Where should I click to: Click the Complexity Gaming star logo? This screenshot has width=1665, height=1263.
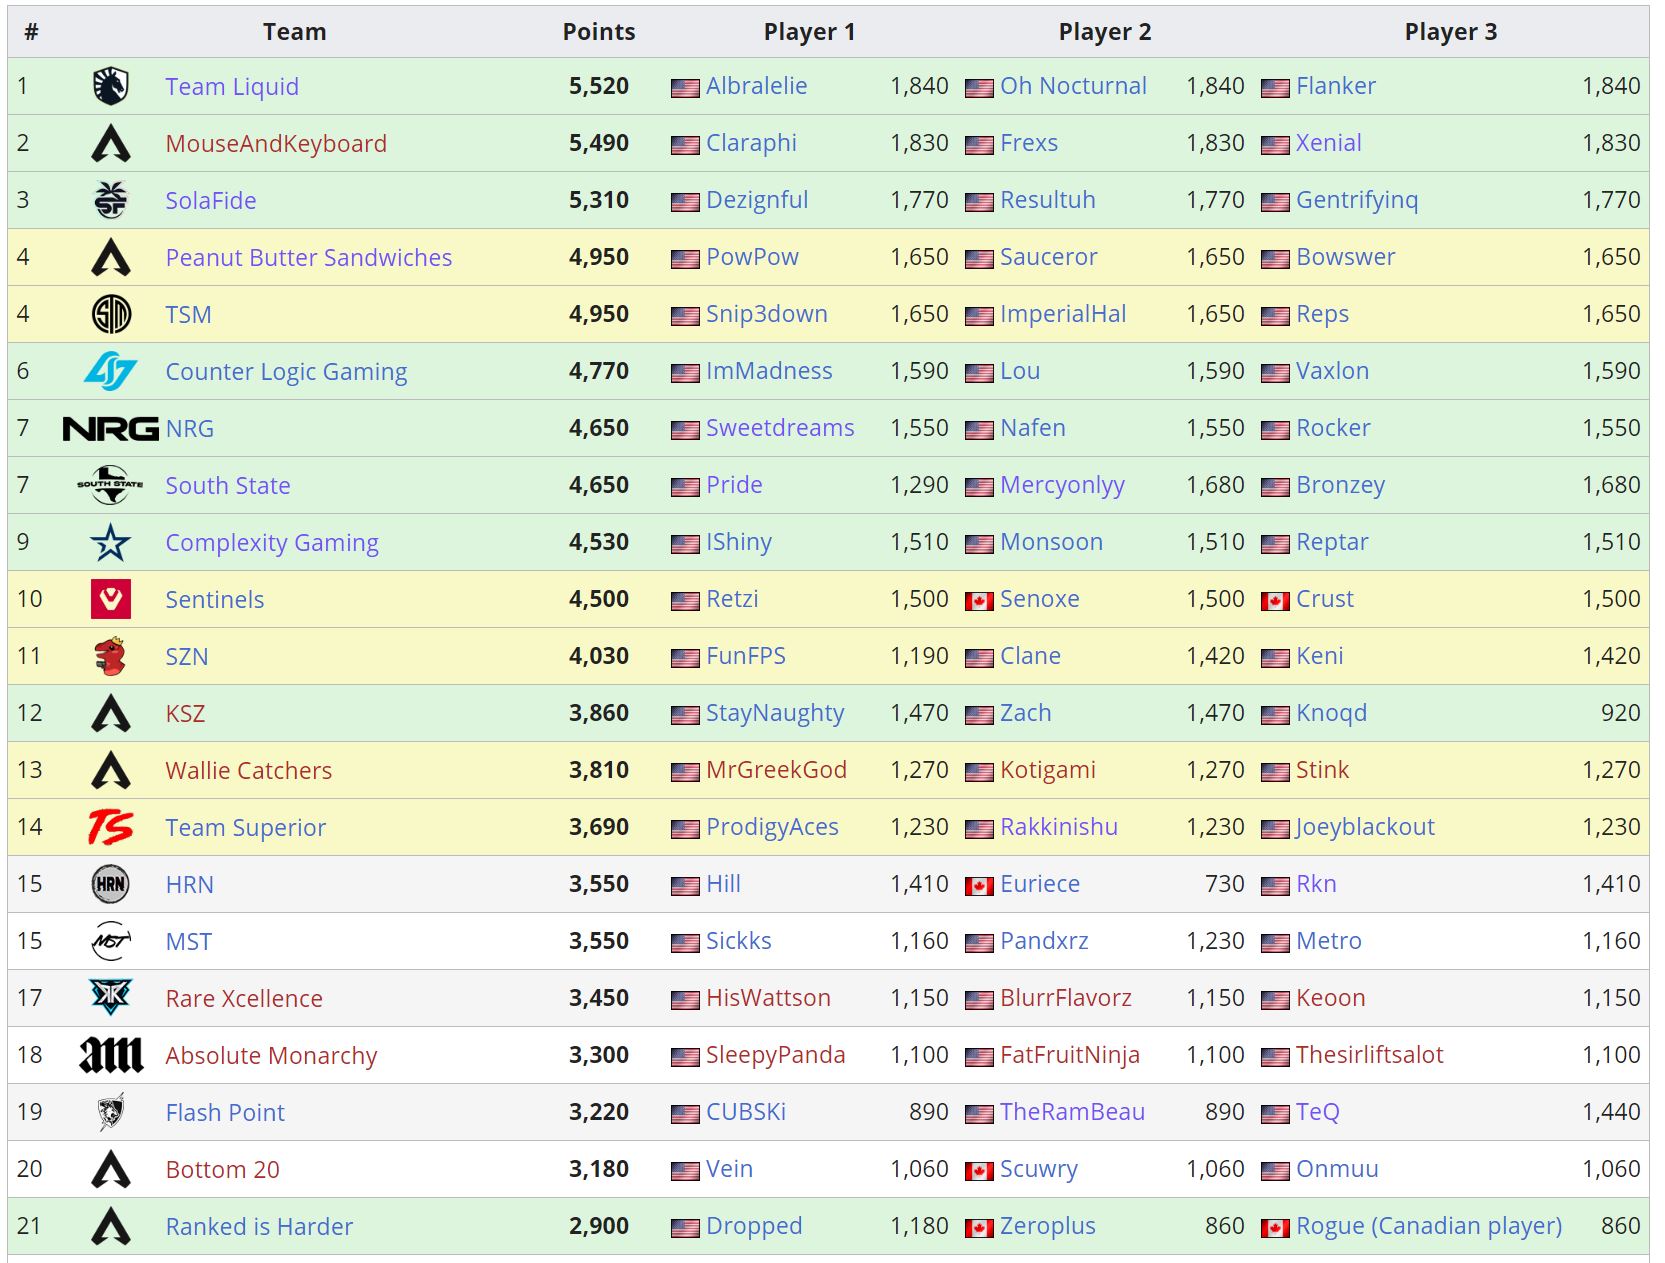[111, 542]
